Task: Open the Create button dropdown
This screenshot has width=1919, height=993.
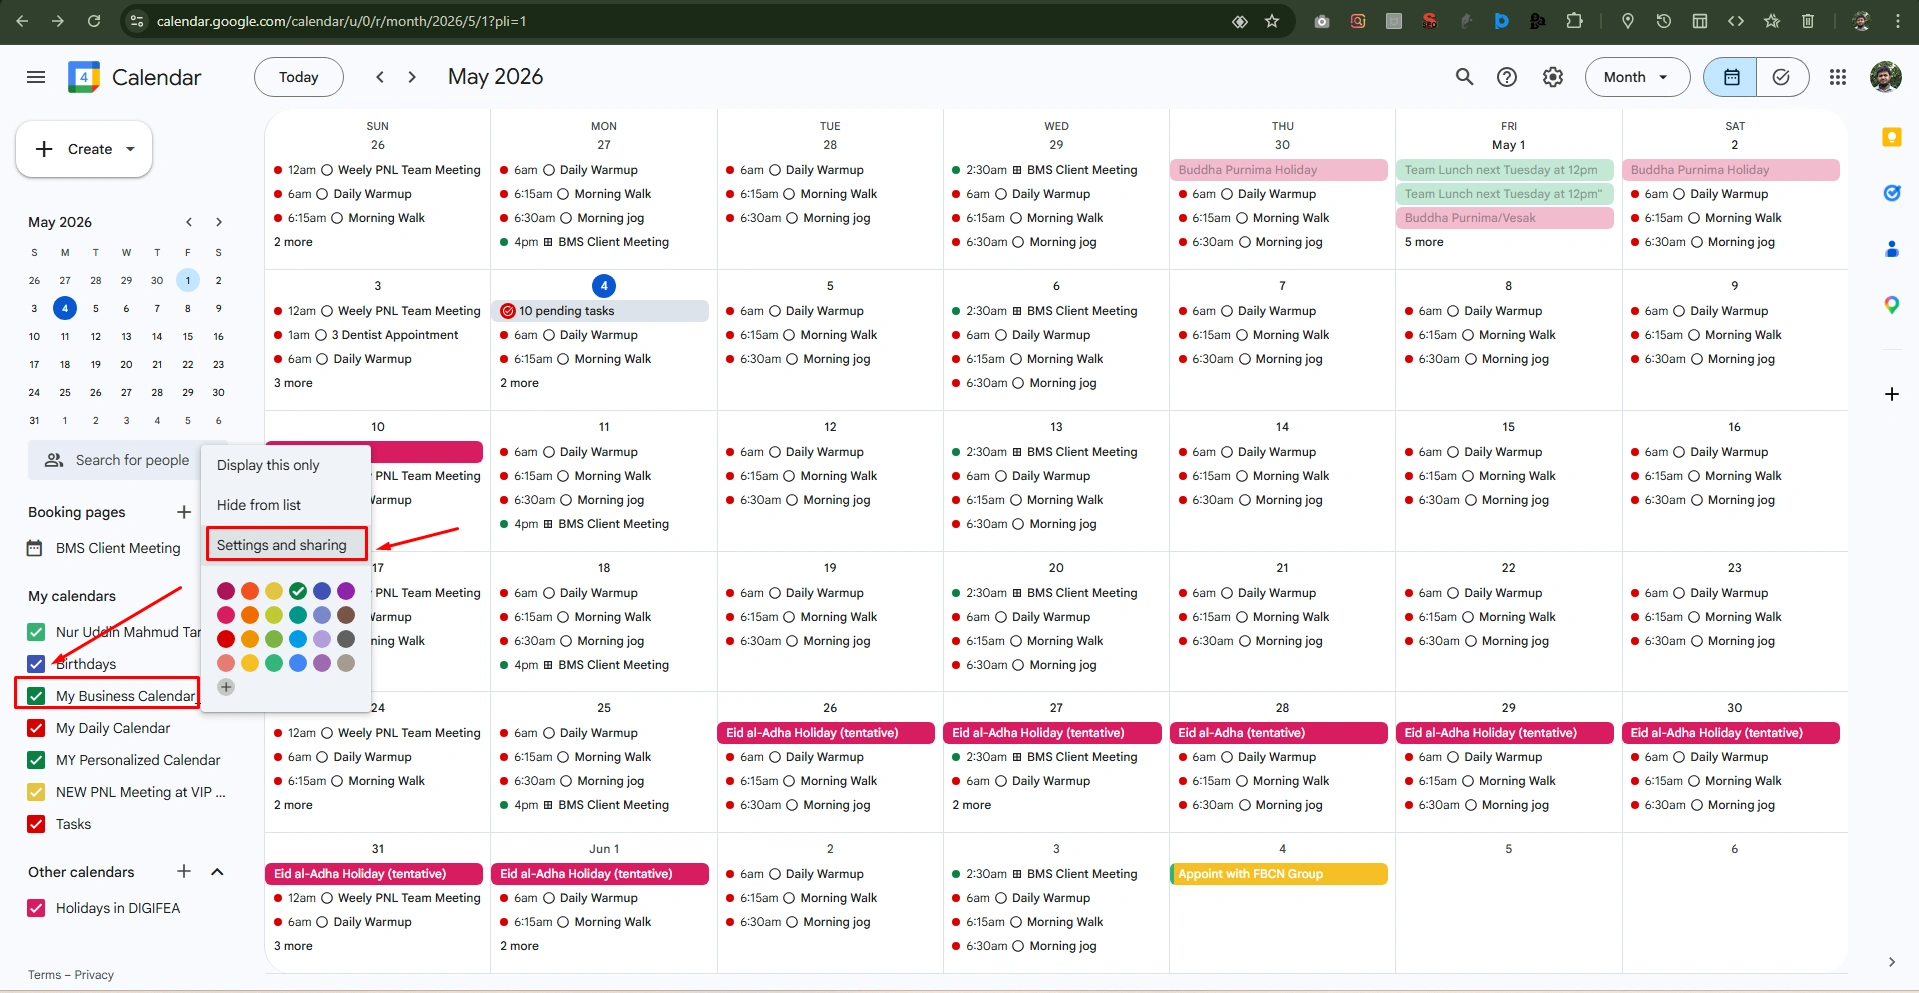Action: pyautogui.click(x=130, y=149)
